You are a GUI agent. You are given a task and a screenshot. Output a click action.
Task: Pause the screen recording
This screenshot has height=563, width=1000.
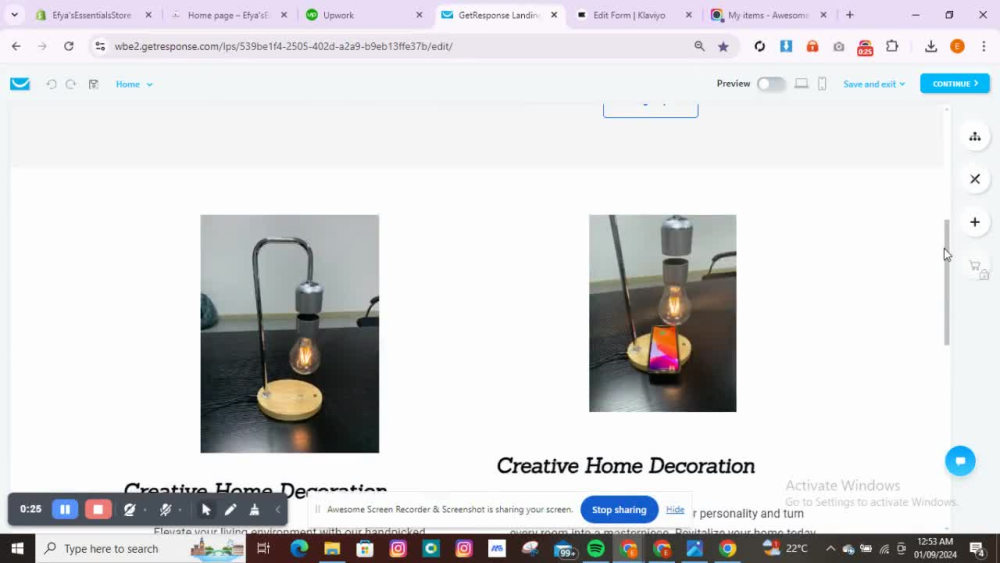[x=65, y=509]
